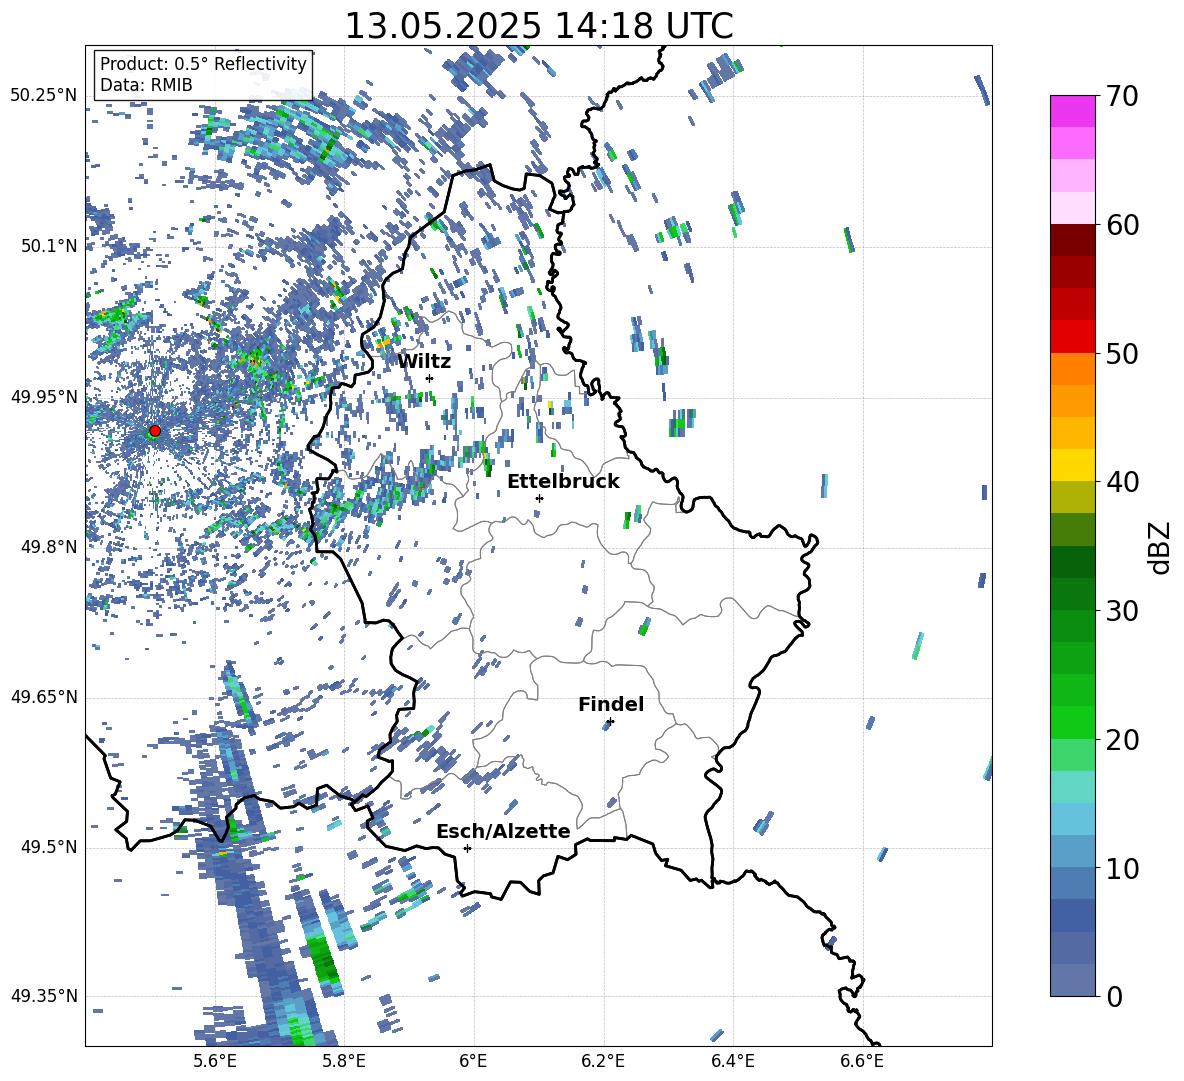
Task: Click the 49.35°N latitude label
Action: coord(44,996)
